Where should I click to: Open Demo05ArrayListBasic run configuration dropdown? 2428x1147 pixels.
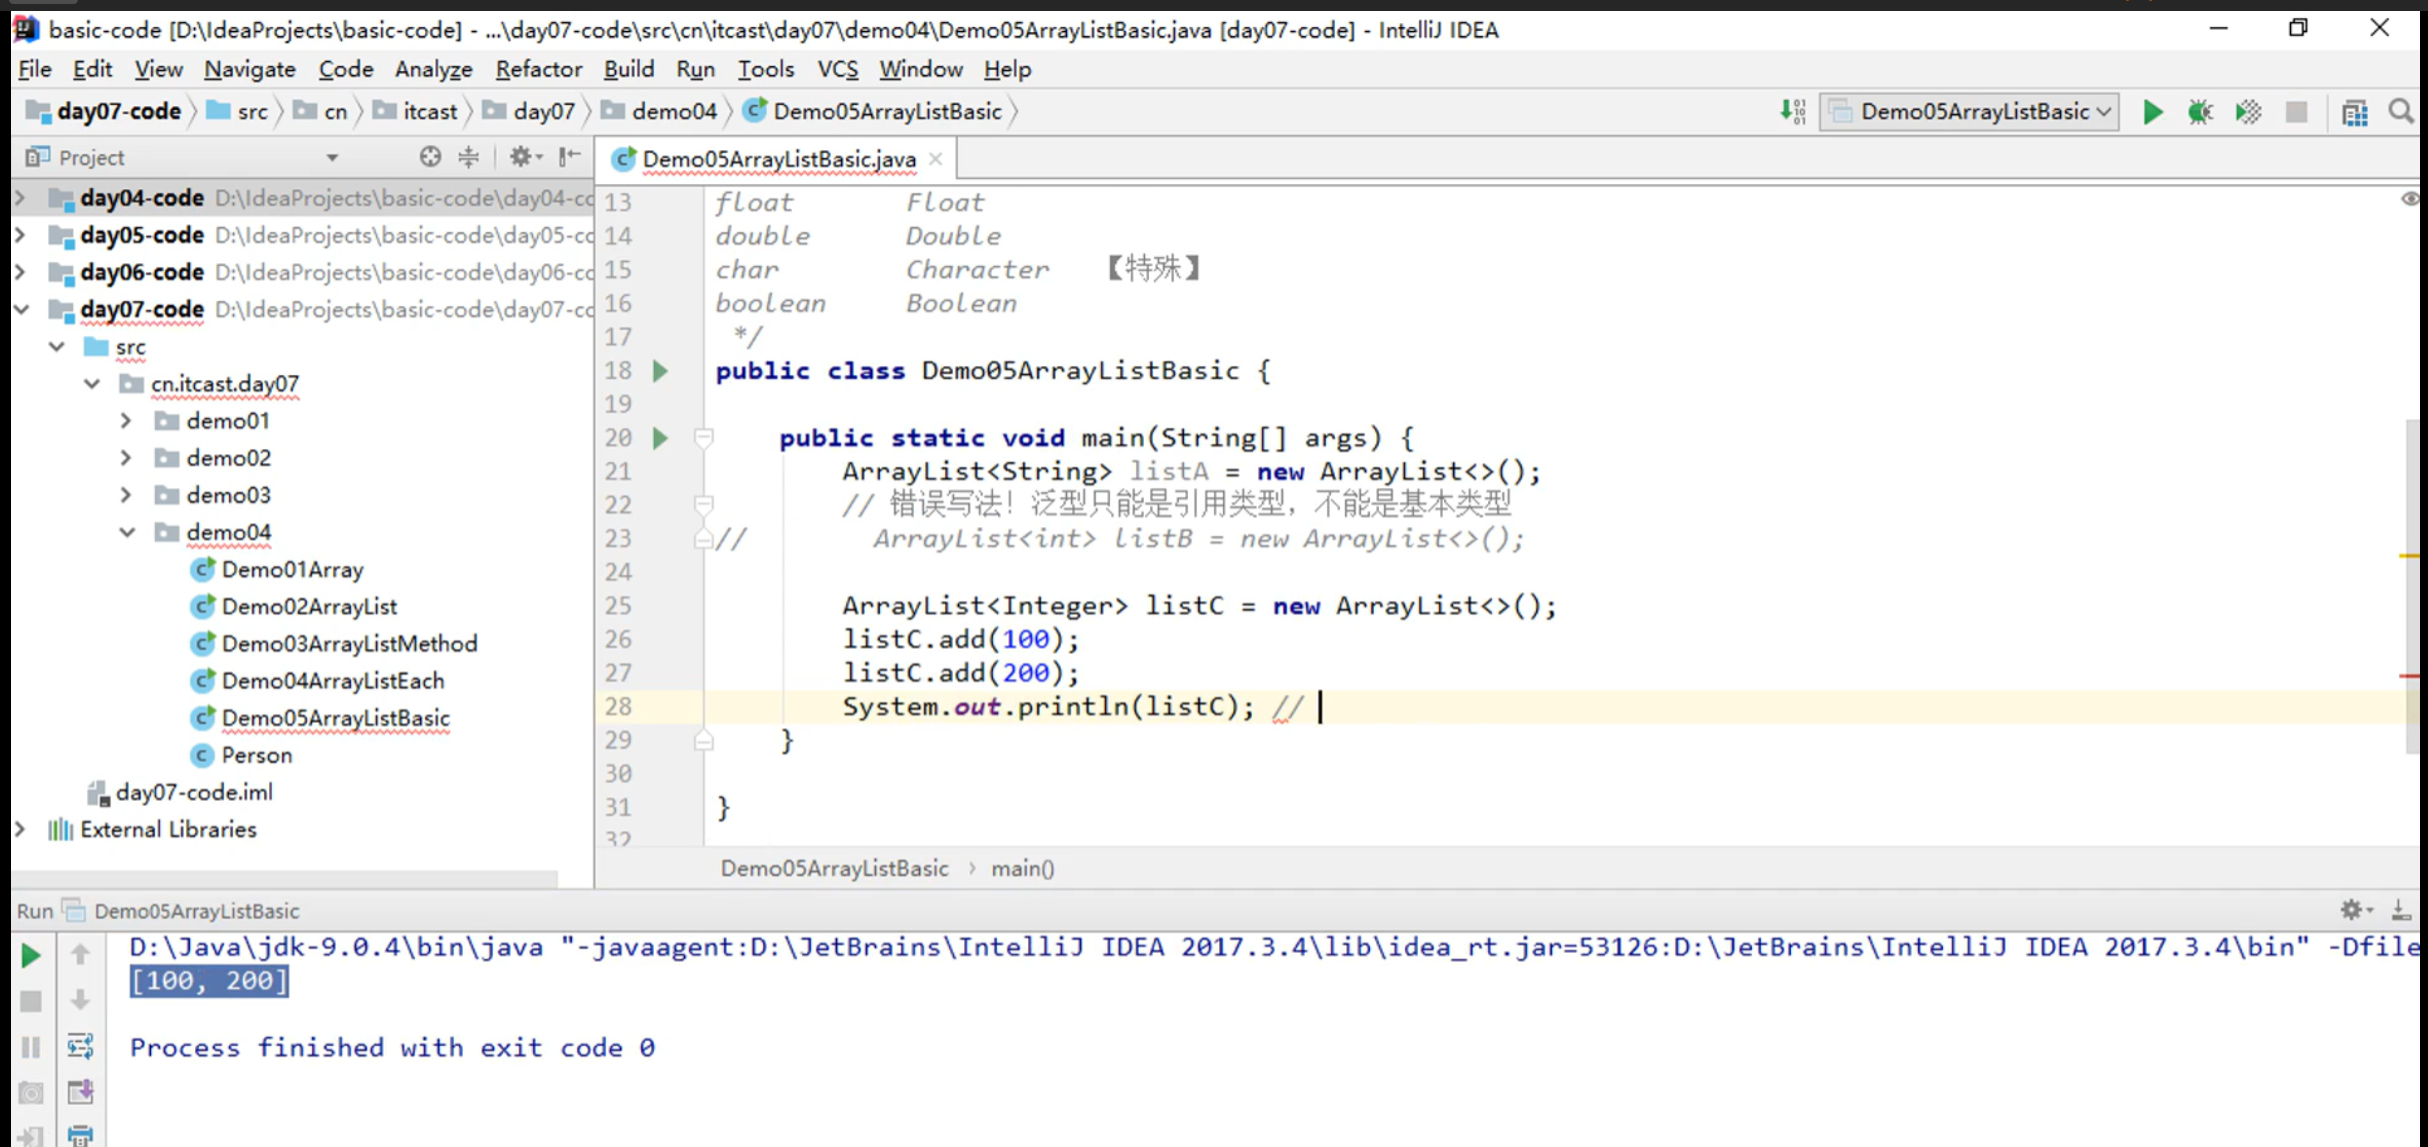[x=1968, y=112]
